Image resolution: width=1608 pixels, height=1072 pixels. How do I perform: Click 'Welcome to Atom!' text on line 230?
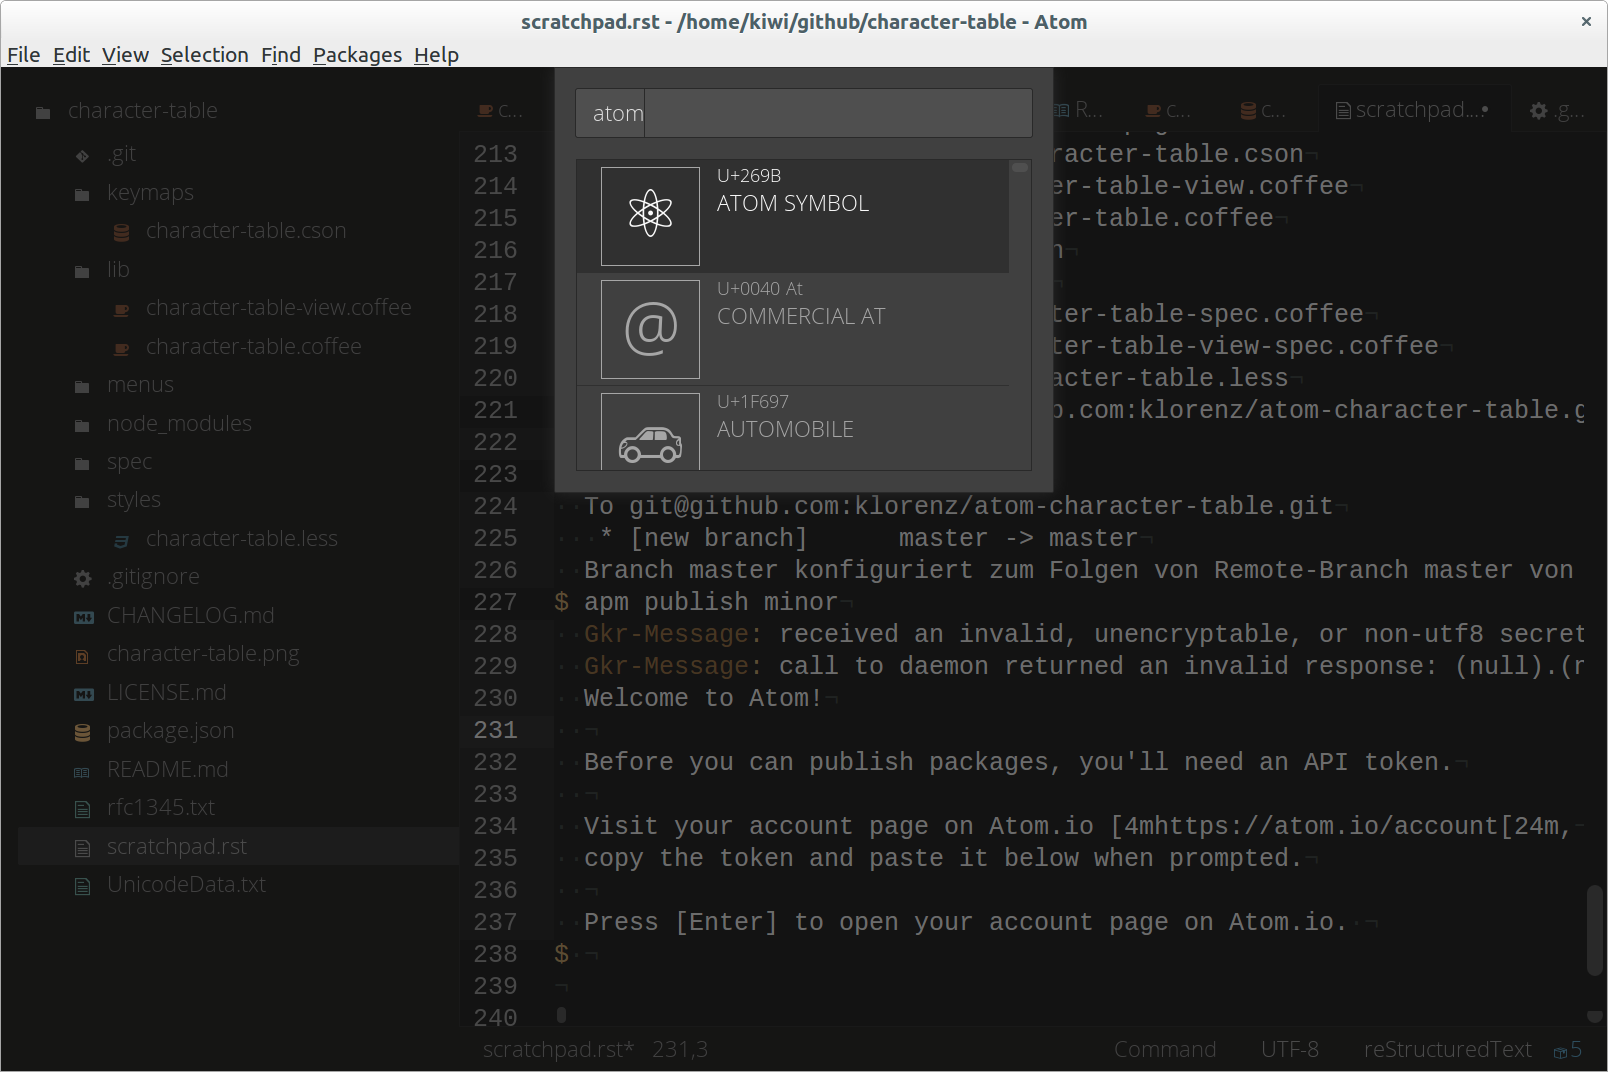[x=703, y=698]
